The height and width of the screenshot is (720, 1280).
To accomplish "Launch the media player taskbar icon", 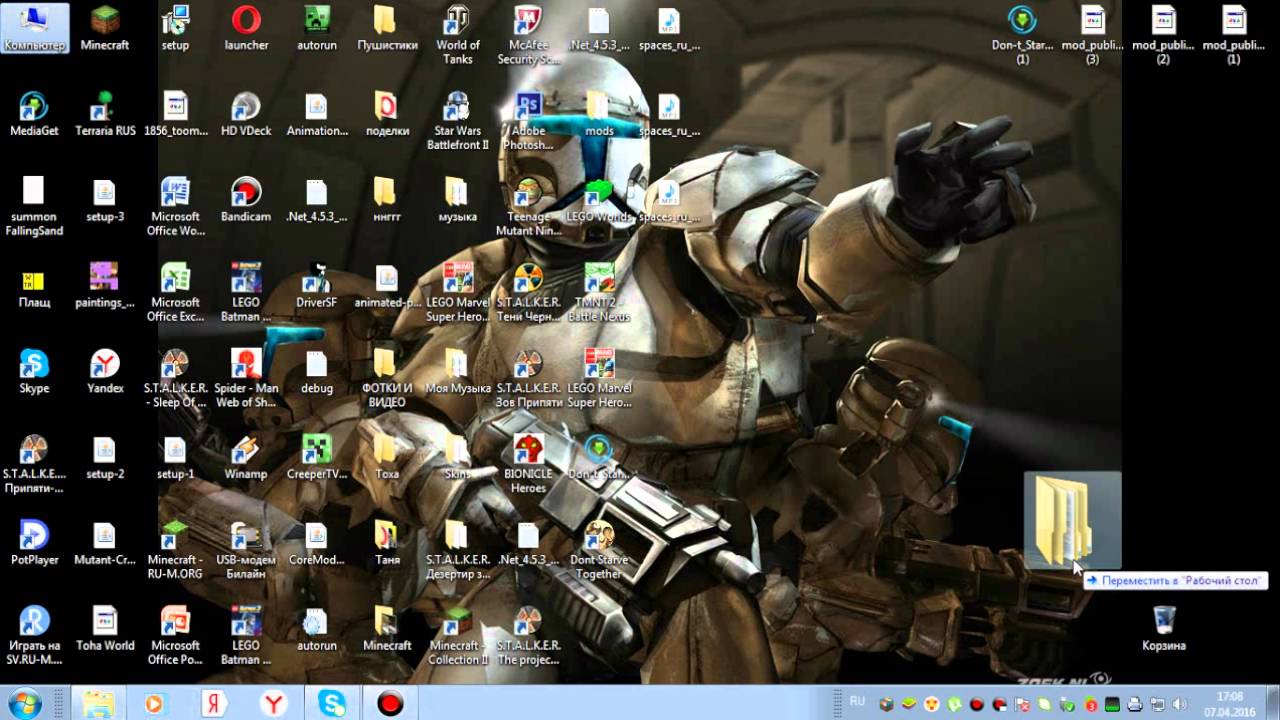I will point(153,704).
